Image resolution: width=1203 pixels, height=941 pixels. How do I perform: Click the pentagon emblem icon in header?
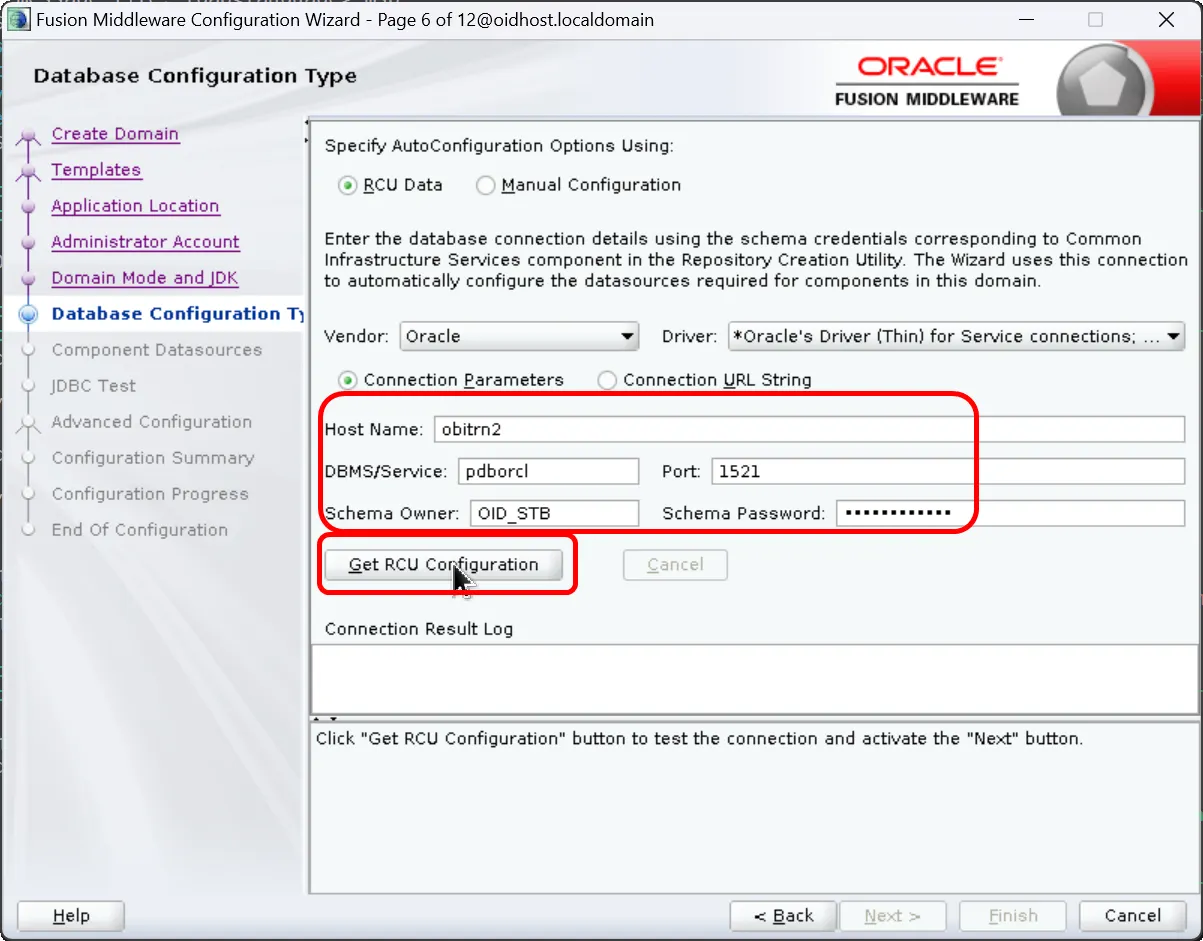click(x=1104, y=84)
